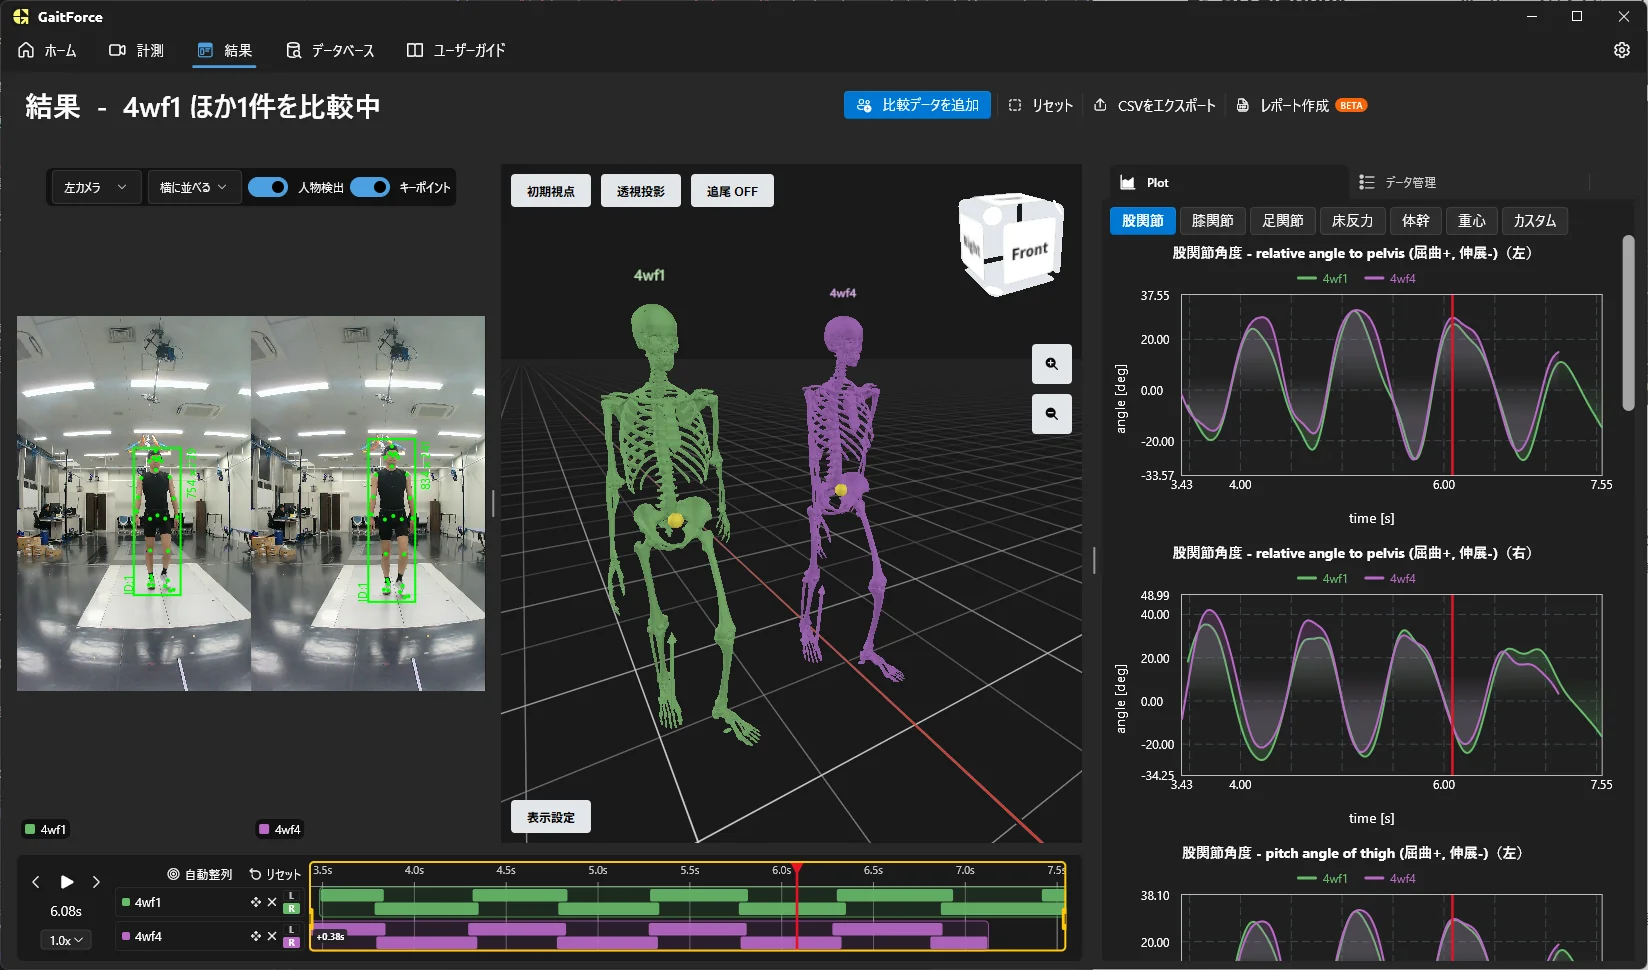Open the 1.0x playback speed dropdown
The width and height of the screenshot is (1648, 970).
click(x=66, y=940)
